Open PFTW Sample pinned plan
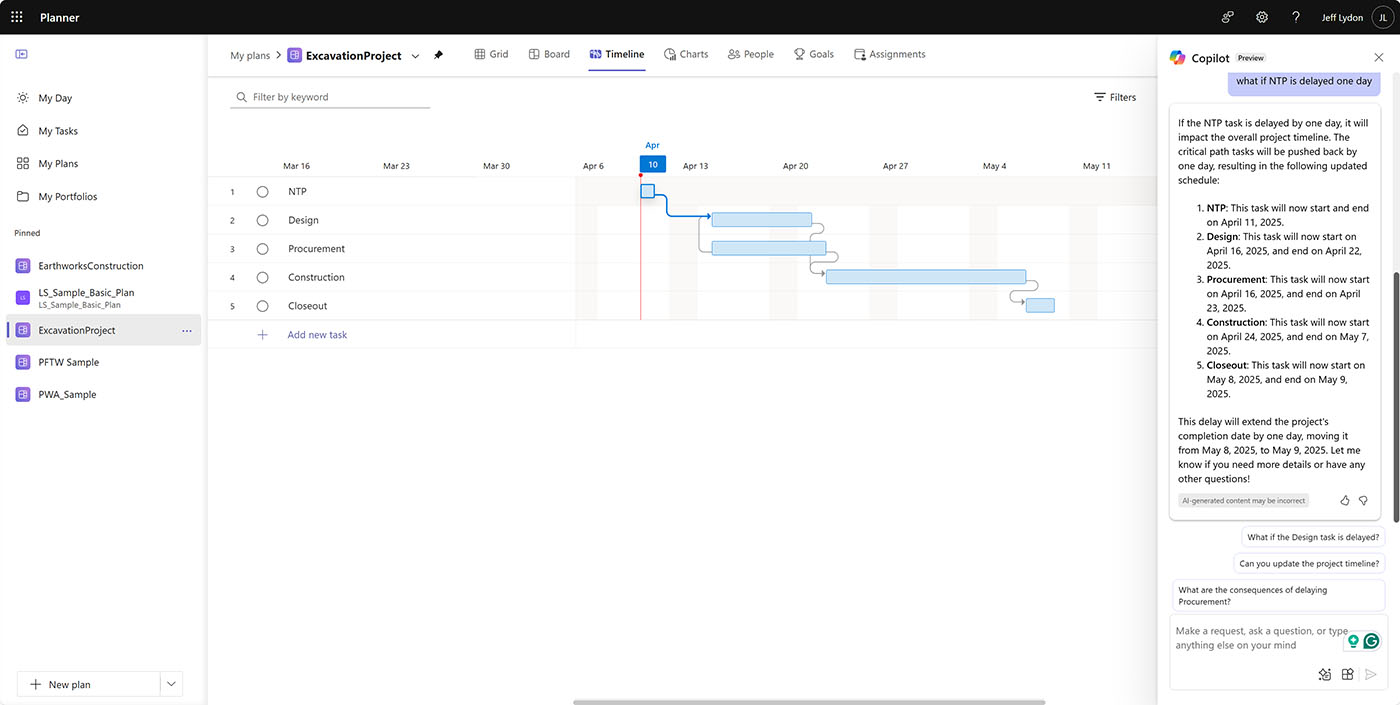 click(69, 362)
